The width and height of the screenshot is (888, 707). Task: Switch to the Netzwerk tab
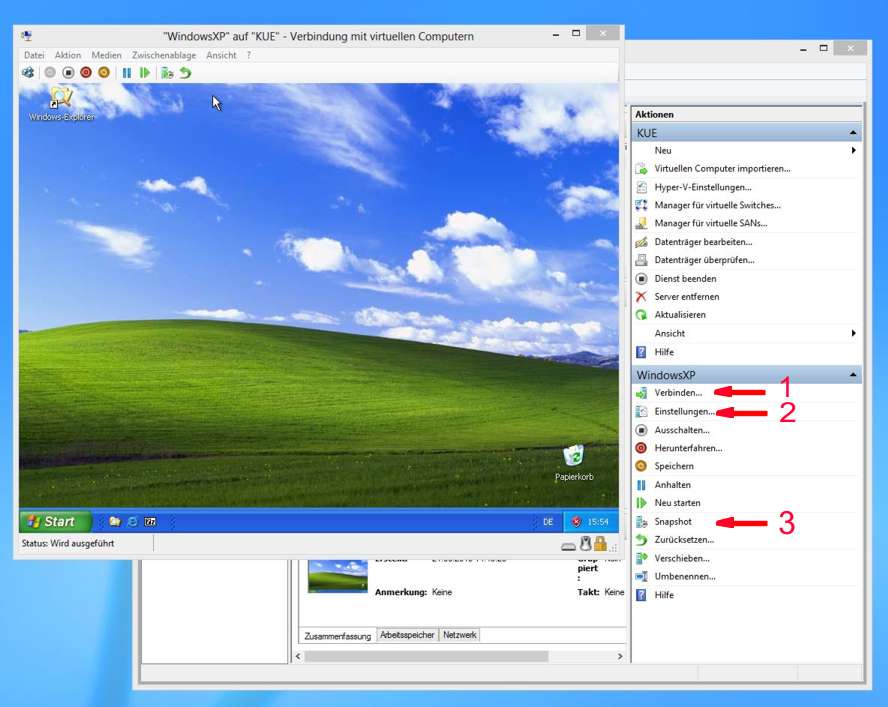click(x=459, y=635)
